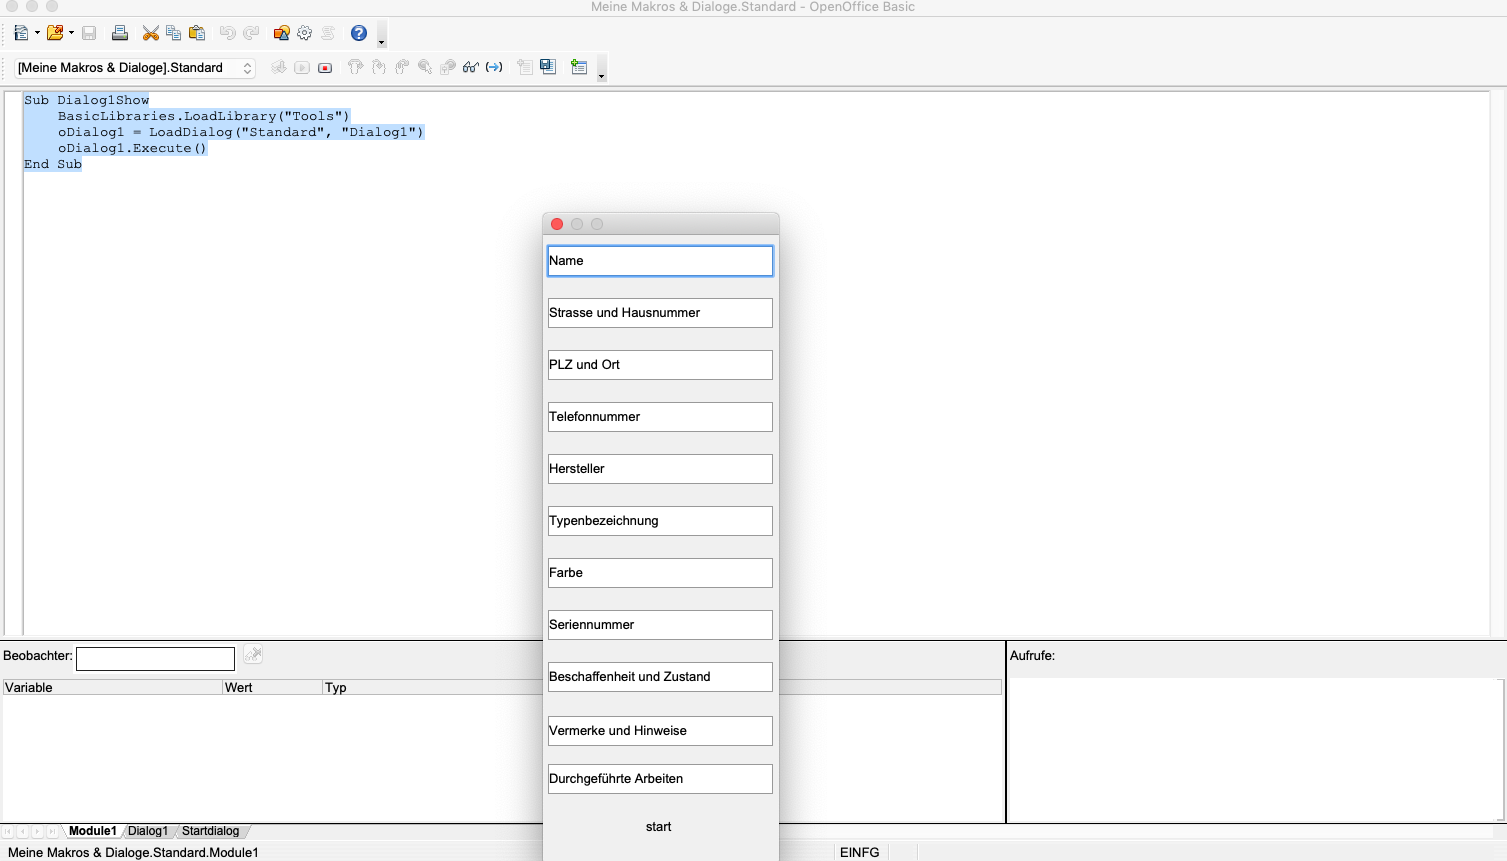
Task: Switch to the Startdialog tab
Action: (210, 831)
